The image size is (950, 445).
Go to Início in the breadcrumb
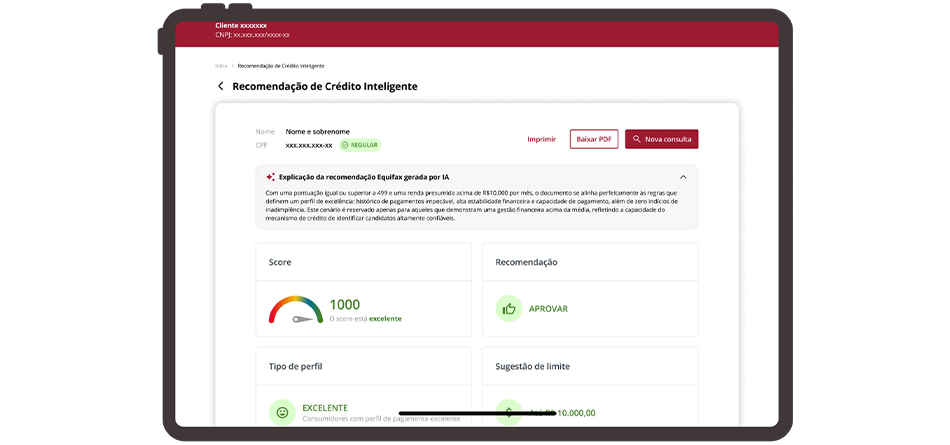[x=221, y=66]
